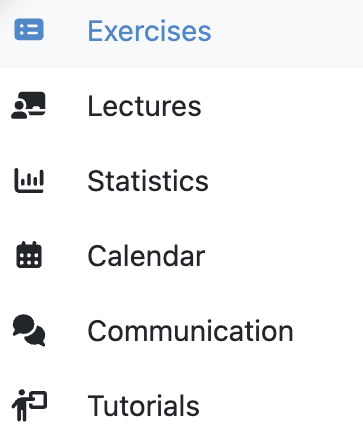Image resolution: width=363 pixels, height=445 pixels.
Task: Click gap between Exercises icon and label
Action: click(66, 30)
